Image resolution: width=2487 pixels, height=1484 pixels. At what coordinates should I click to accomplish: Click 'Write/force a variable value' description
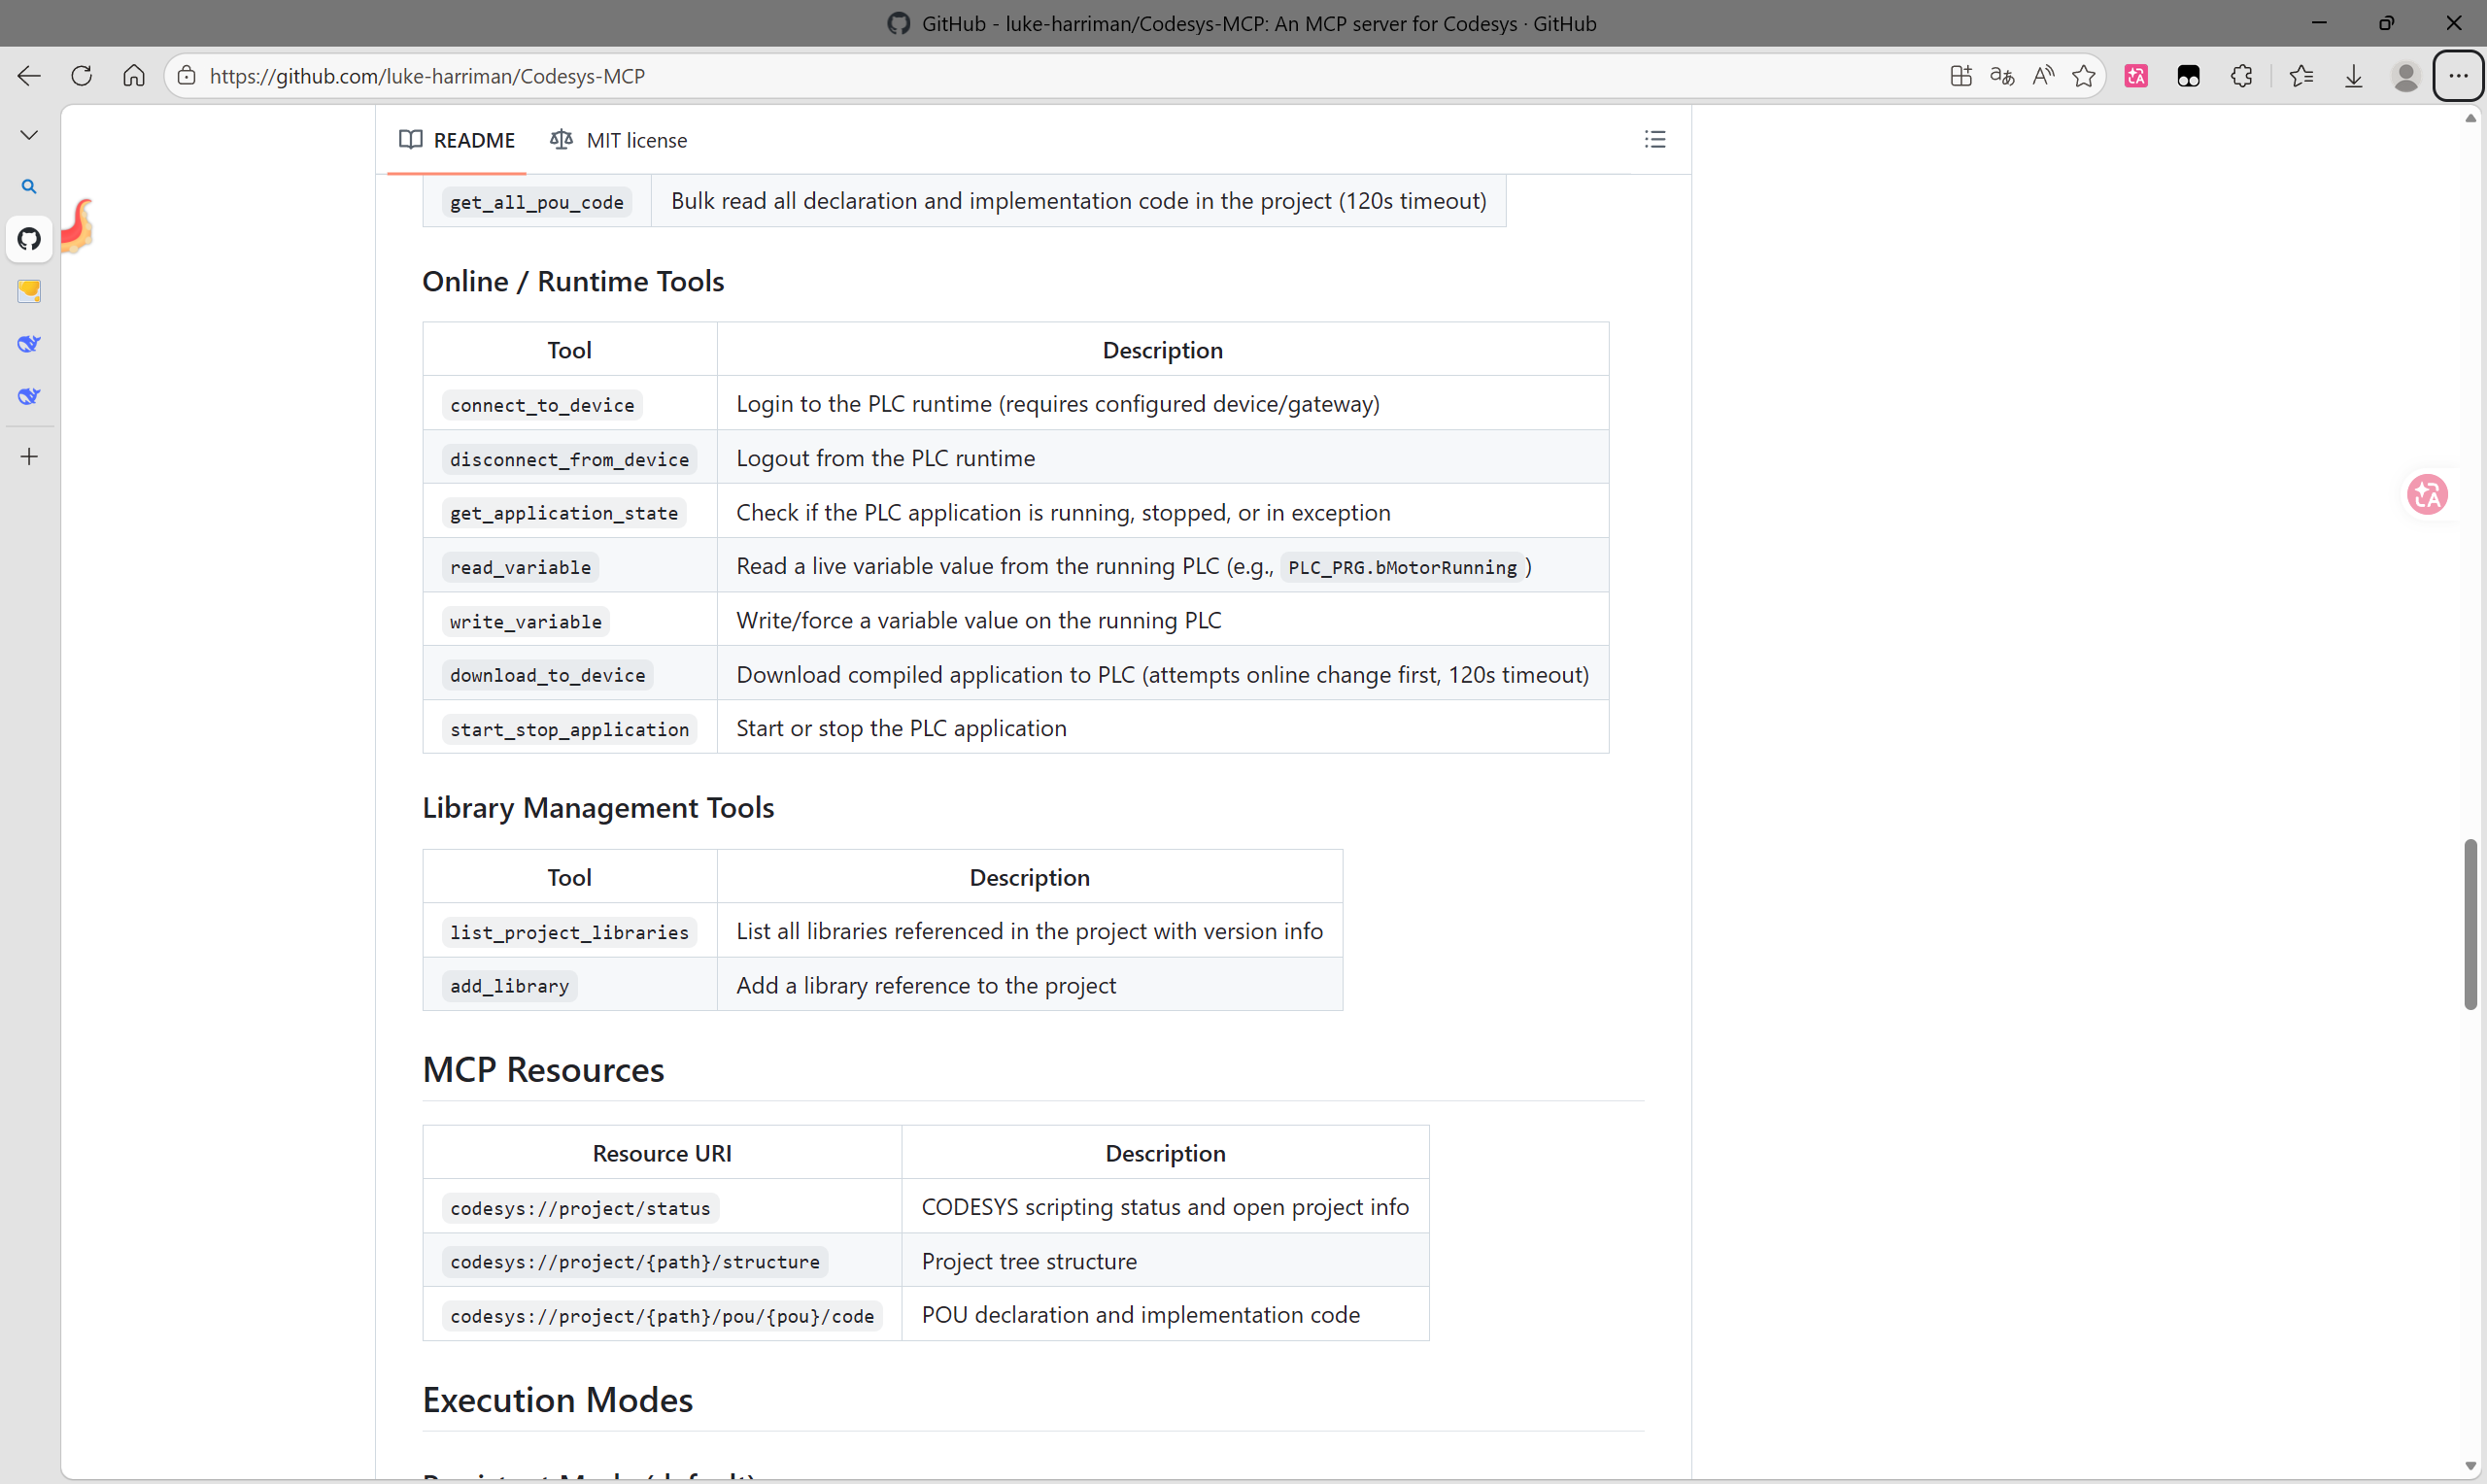pyautogui.click(x=979, y=620)
